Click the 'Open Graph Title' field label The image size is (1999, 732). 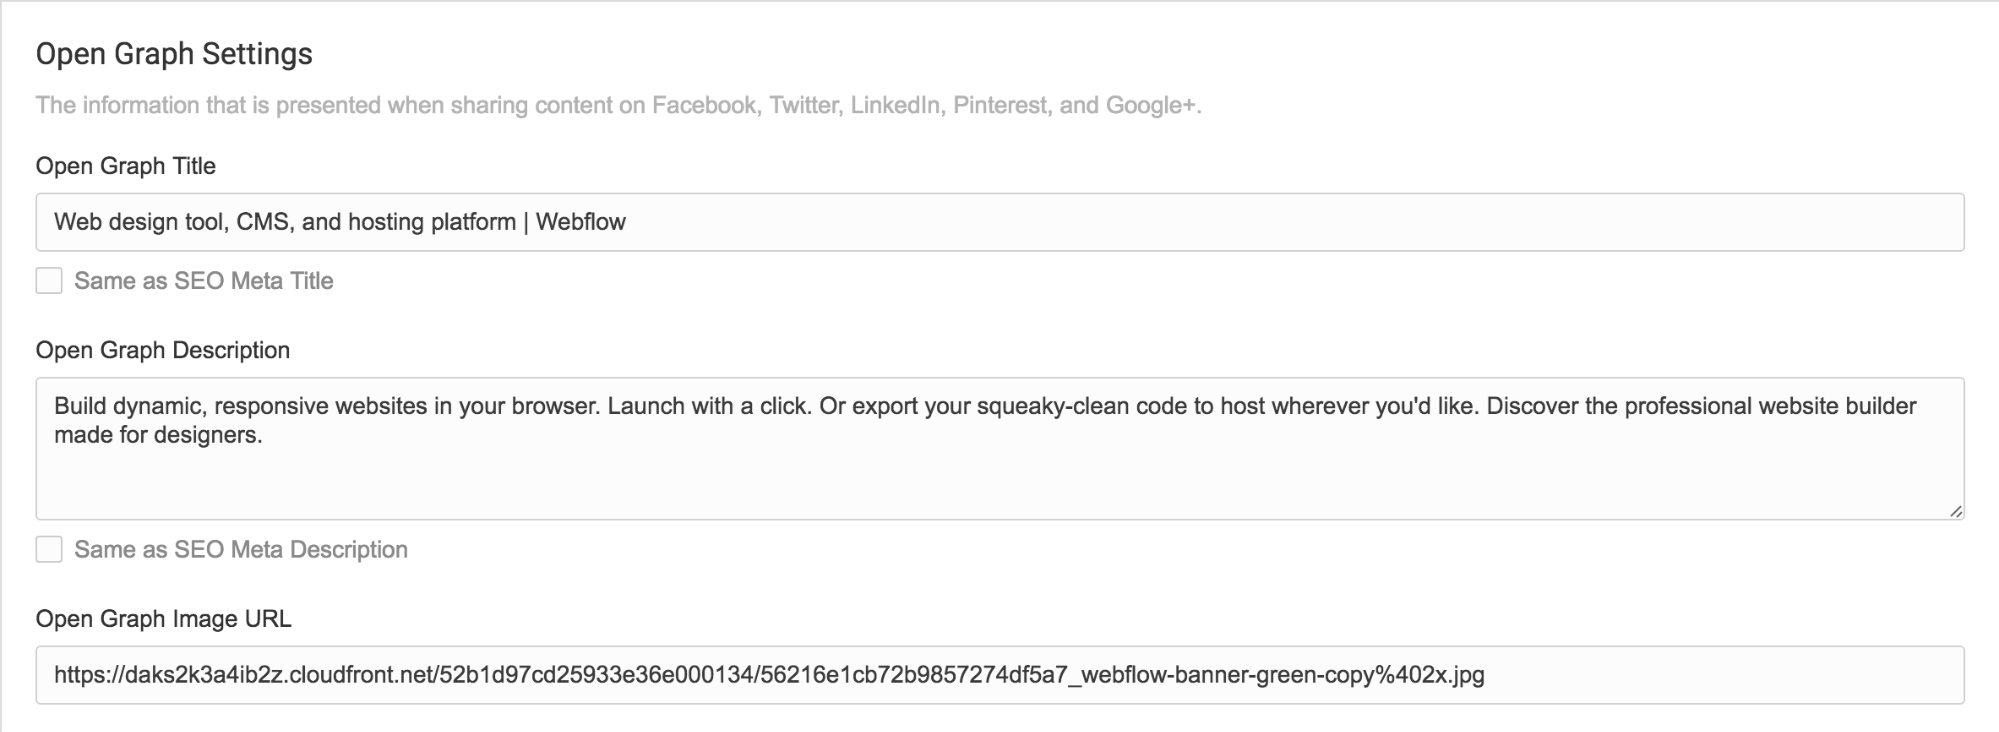[126, 166]
